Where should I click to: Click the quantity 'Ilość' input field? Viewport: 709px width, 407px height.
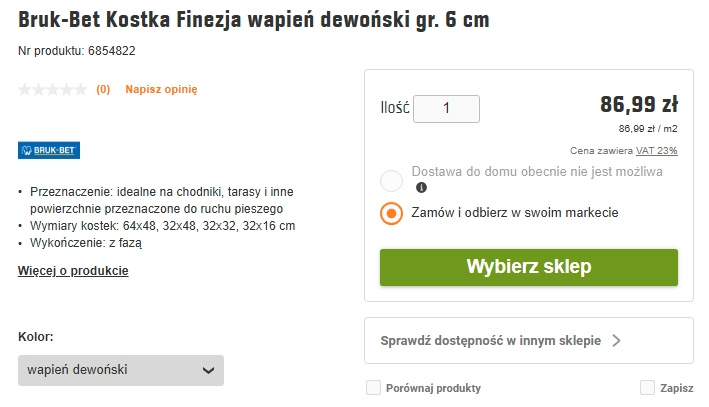[446, 108]
